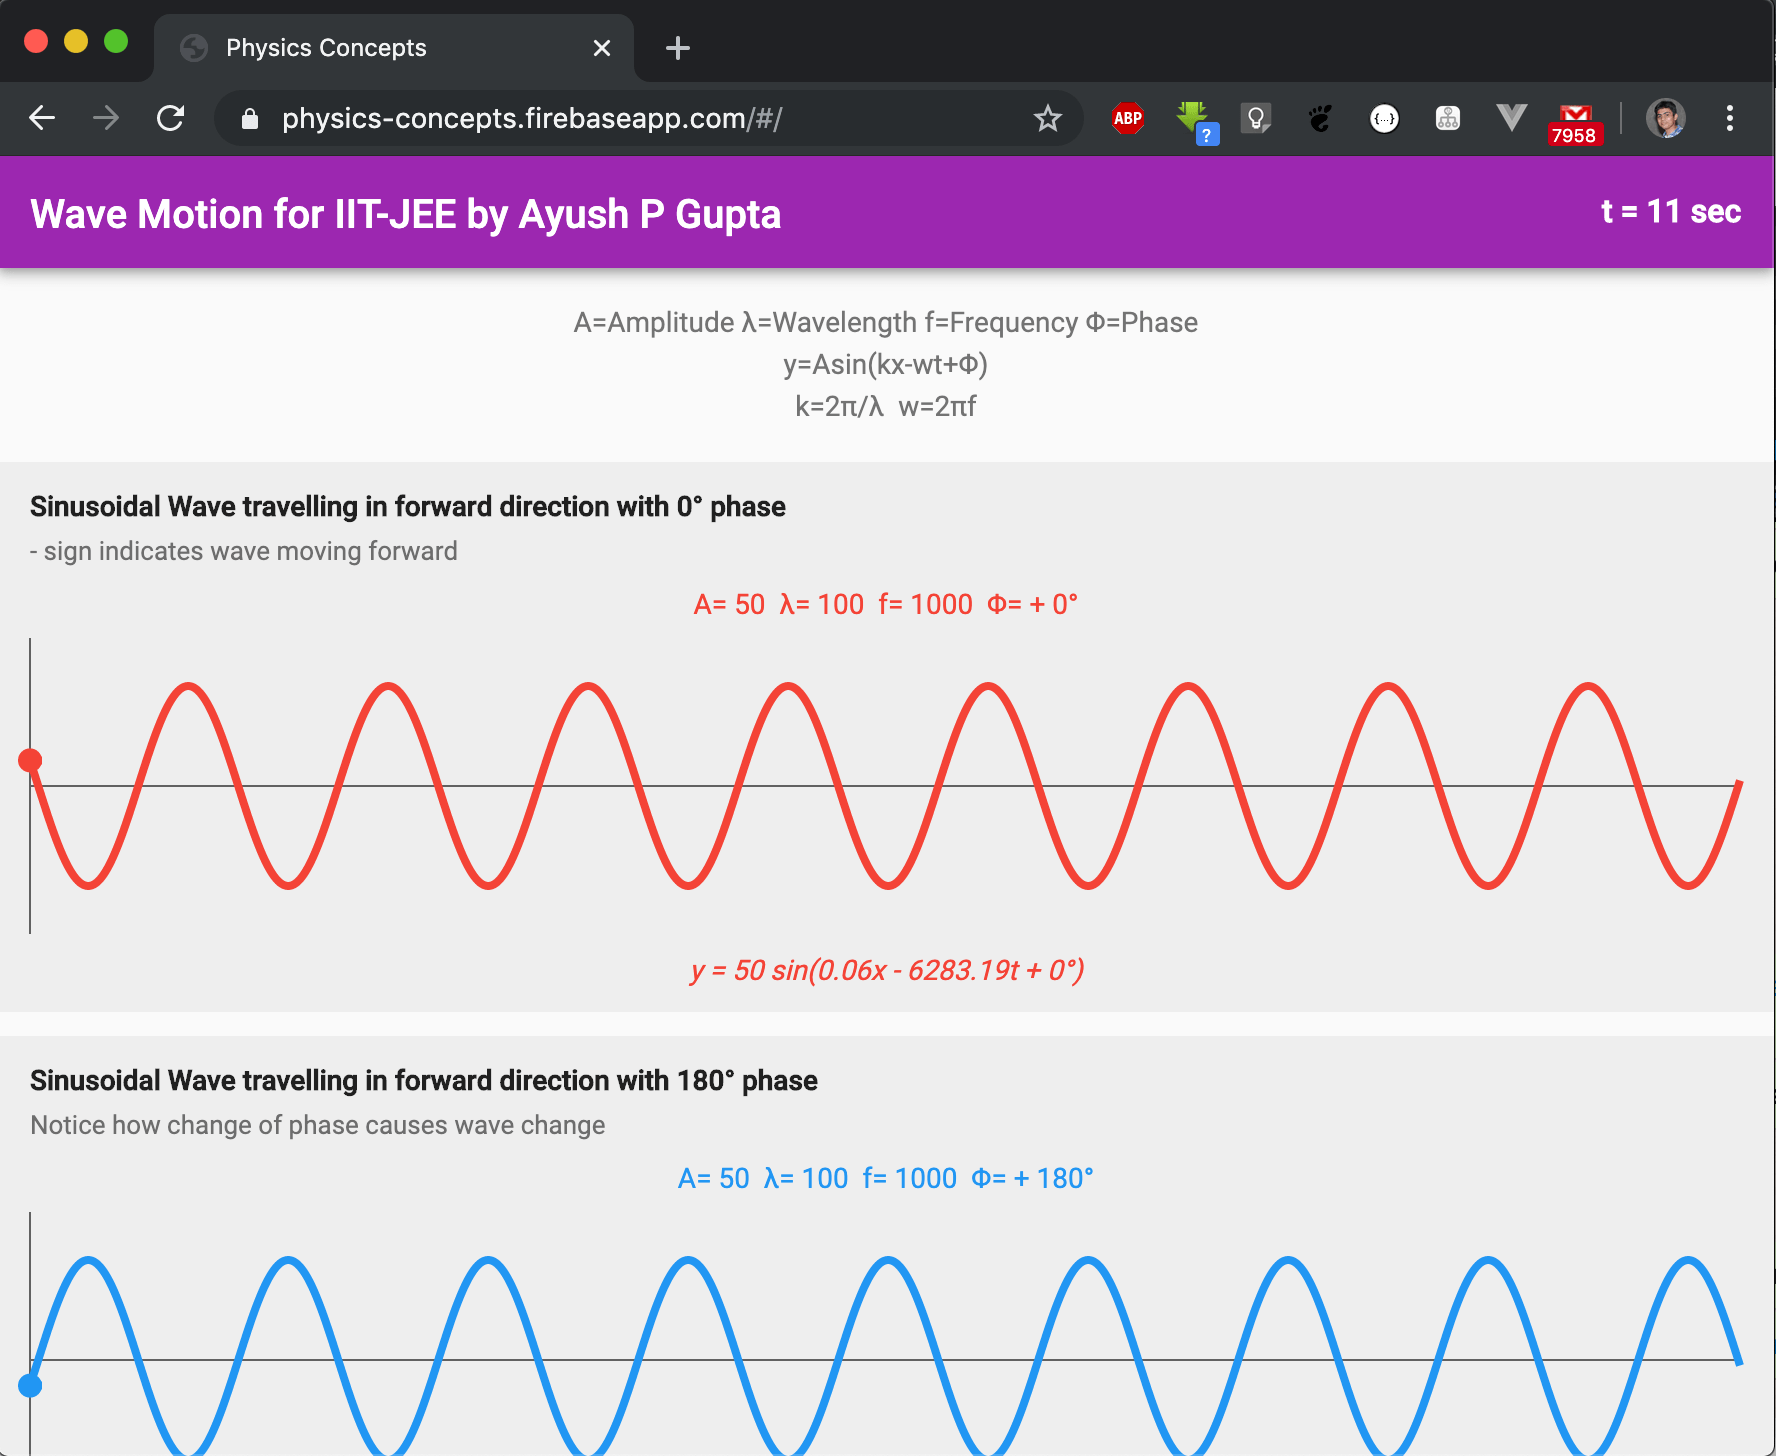
Task: Reload the Physics Concepts page
Action: [x=170, y=118]
